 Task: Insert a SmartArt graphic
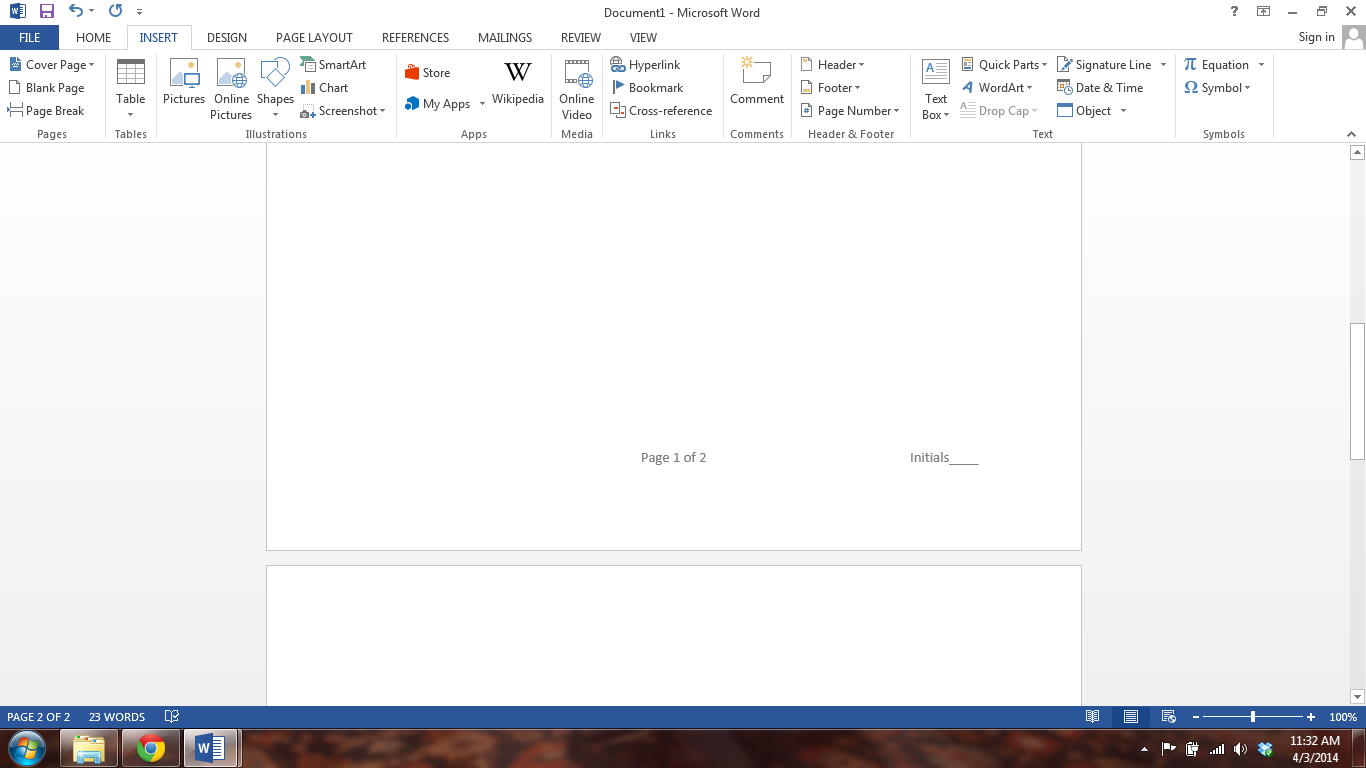pyautogui.click(x=333, y=64)
